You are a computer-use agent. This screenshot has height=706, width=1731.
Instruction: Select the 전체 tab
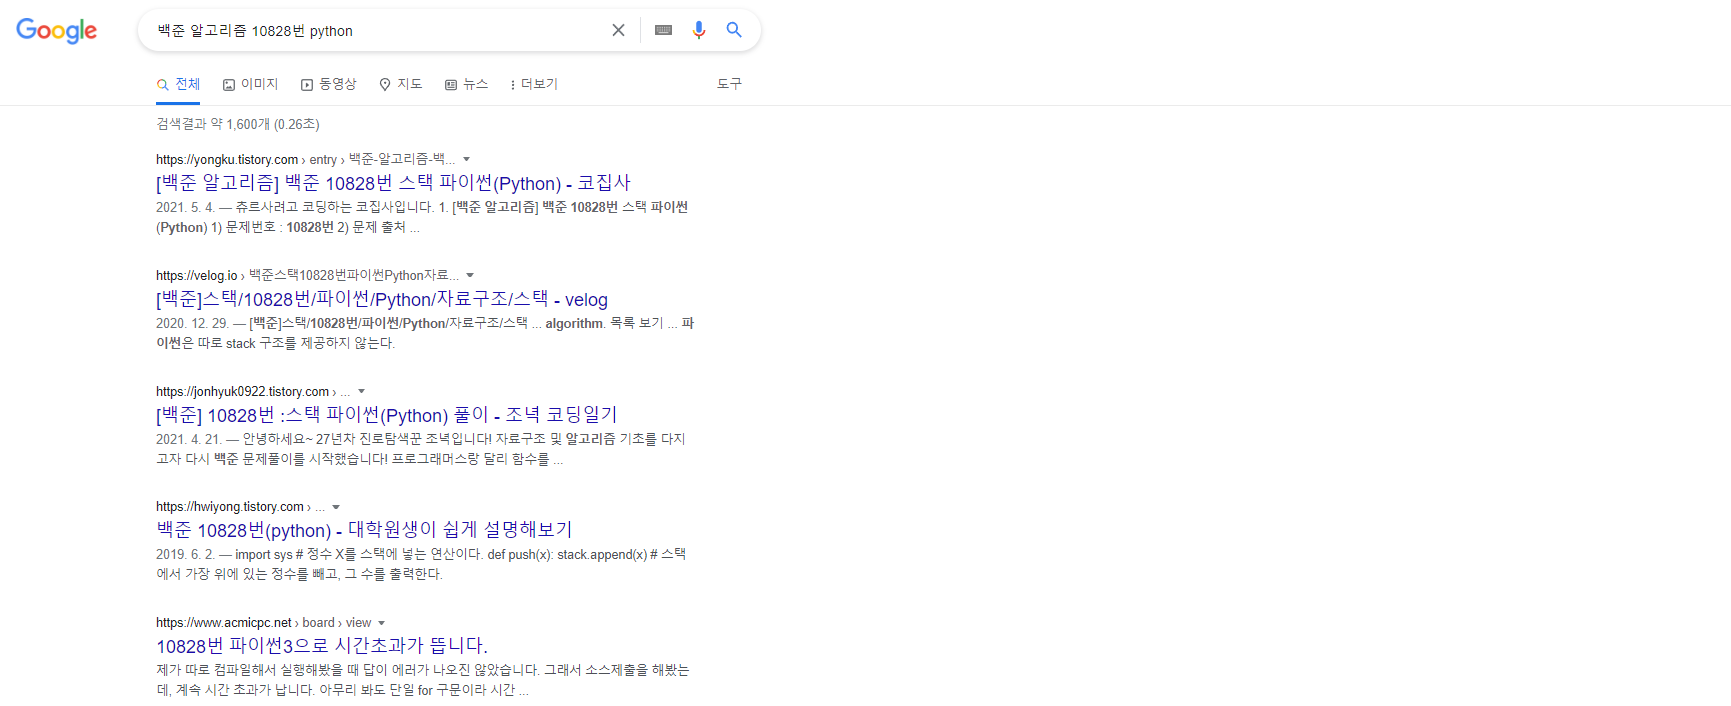tap(178, 84)
